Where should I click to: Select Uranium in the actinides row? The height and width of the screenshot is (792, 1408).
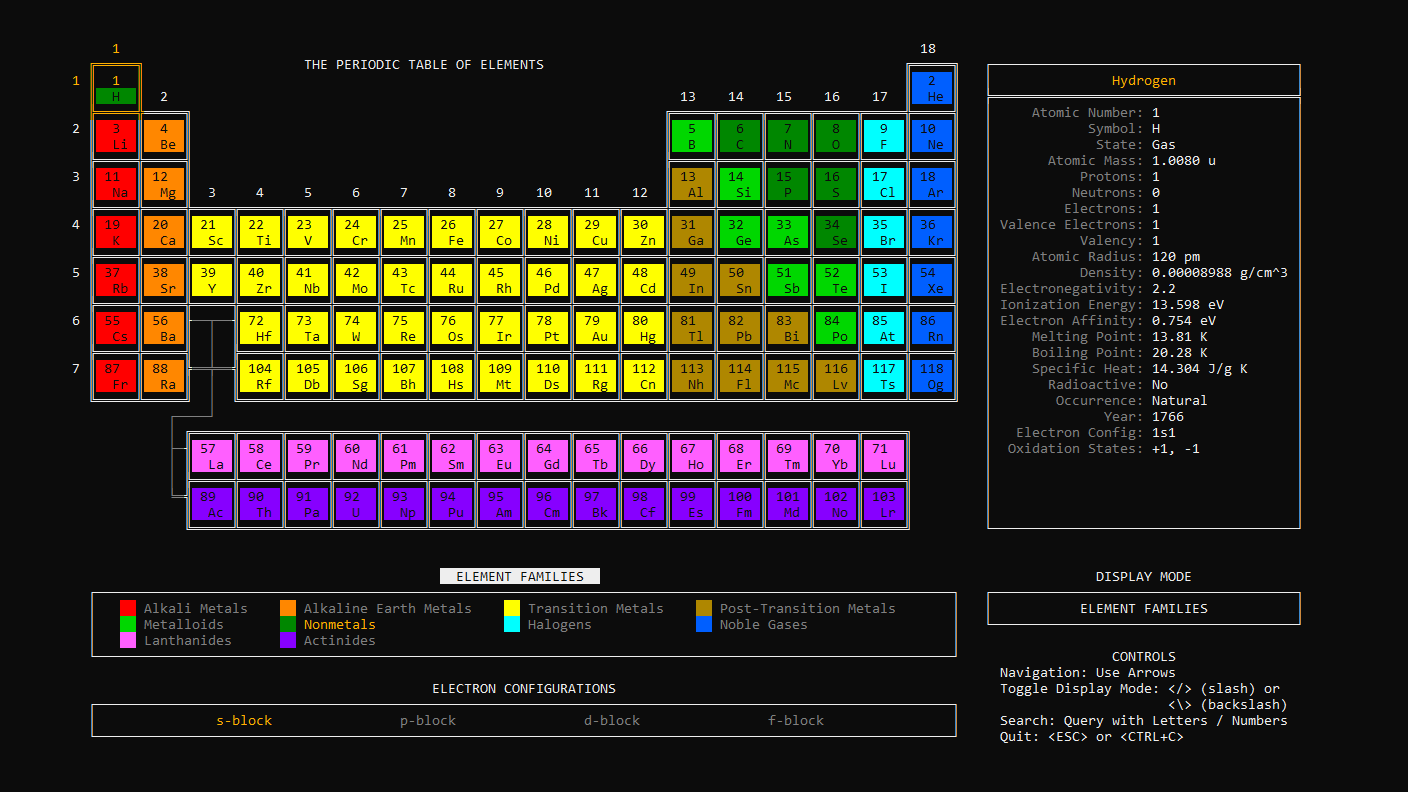[x=356, y=503]
